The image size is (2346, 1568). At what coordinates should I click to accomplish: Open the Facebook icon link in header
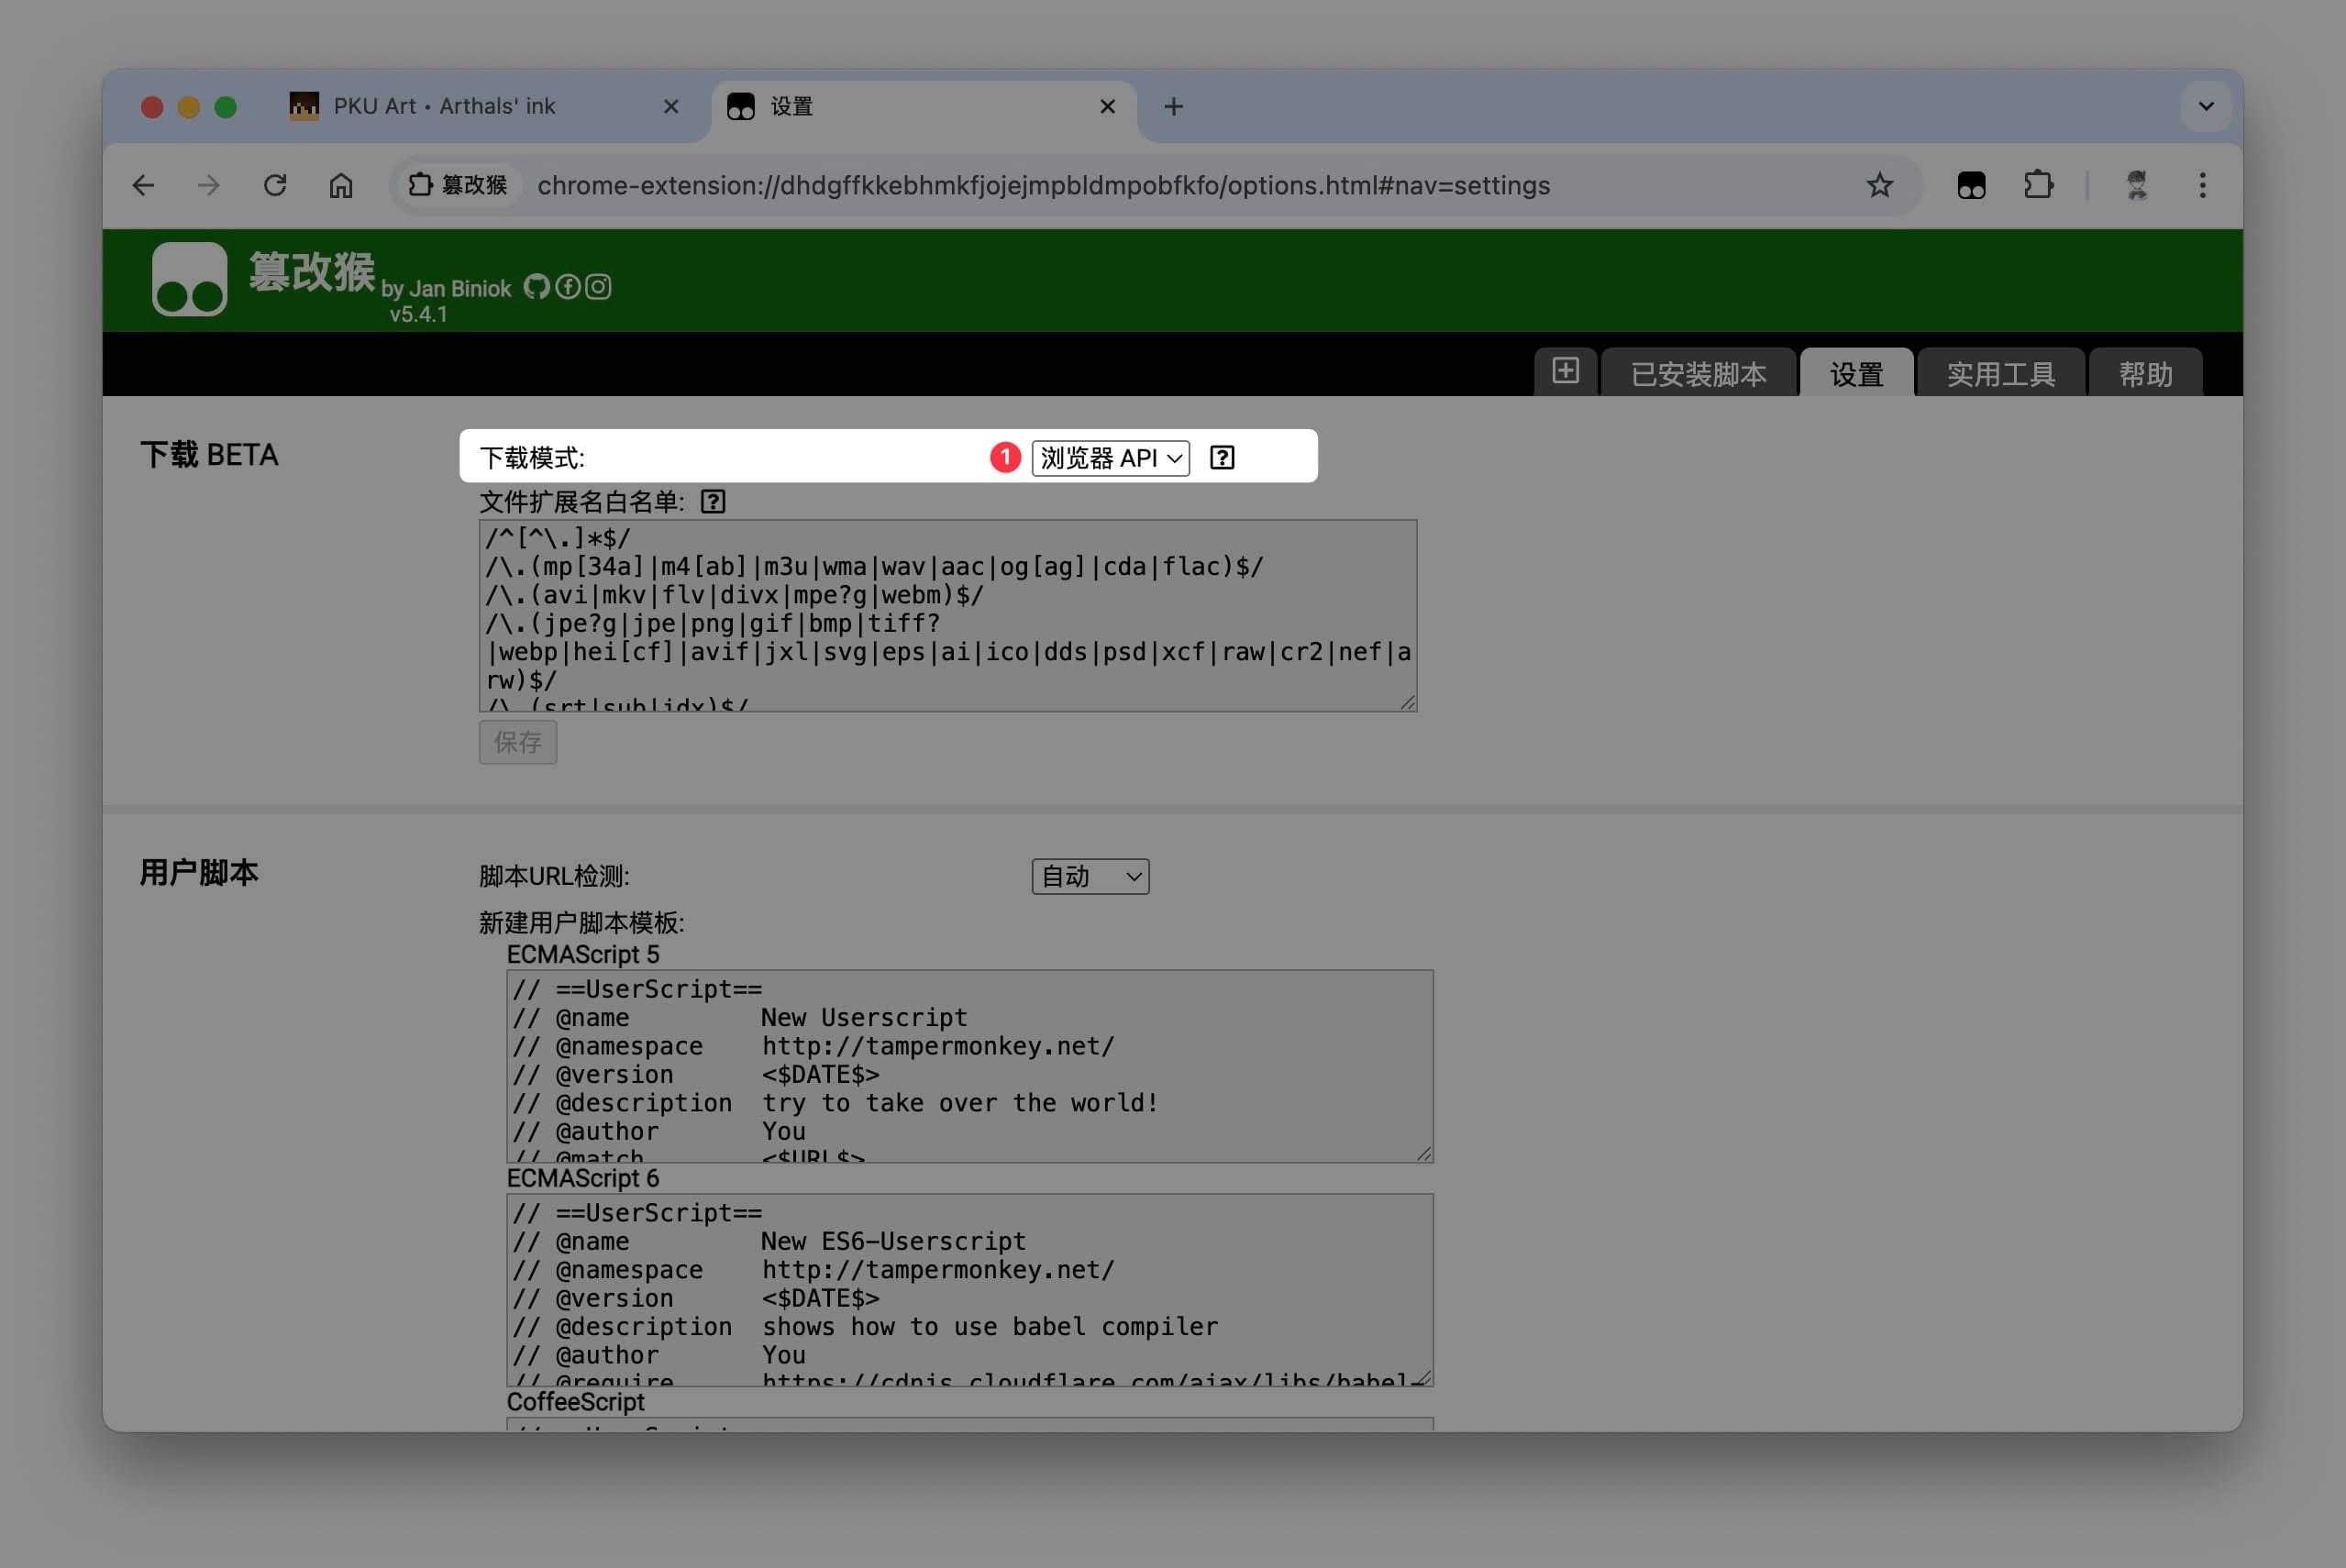click(567, 287)
